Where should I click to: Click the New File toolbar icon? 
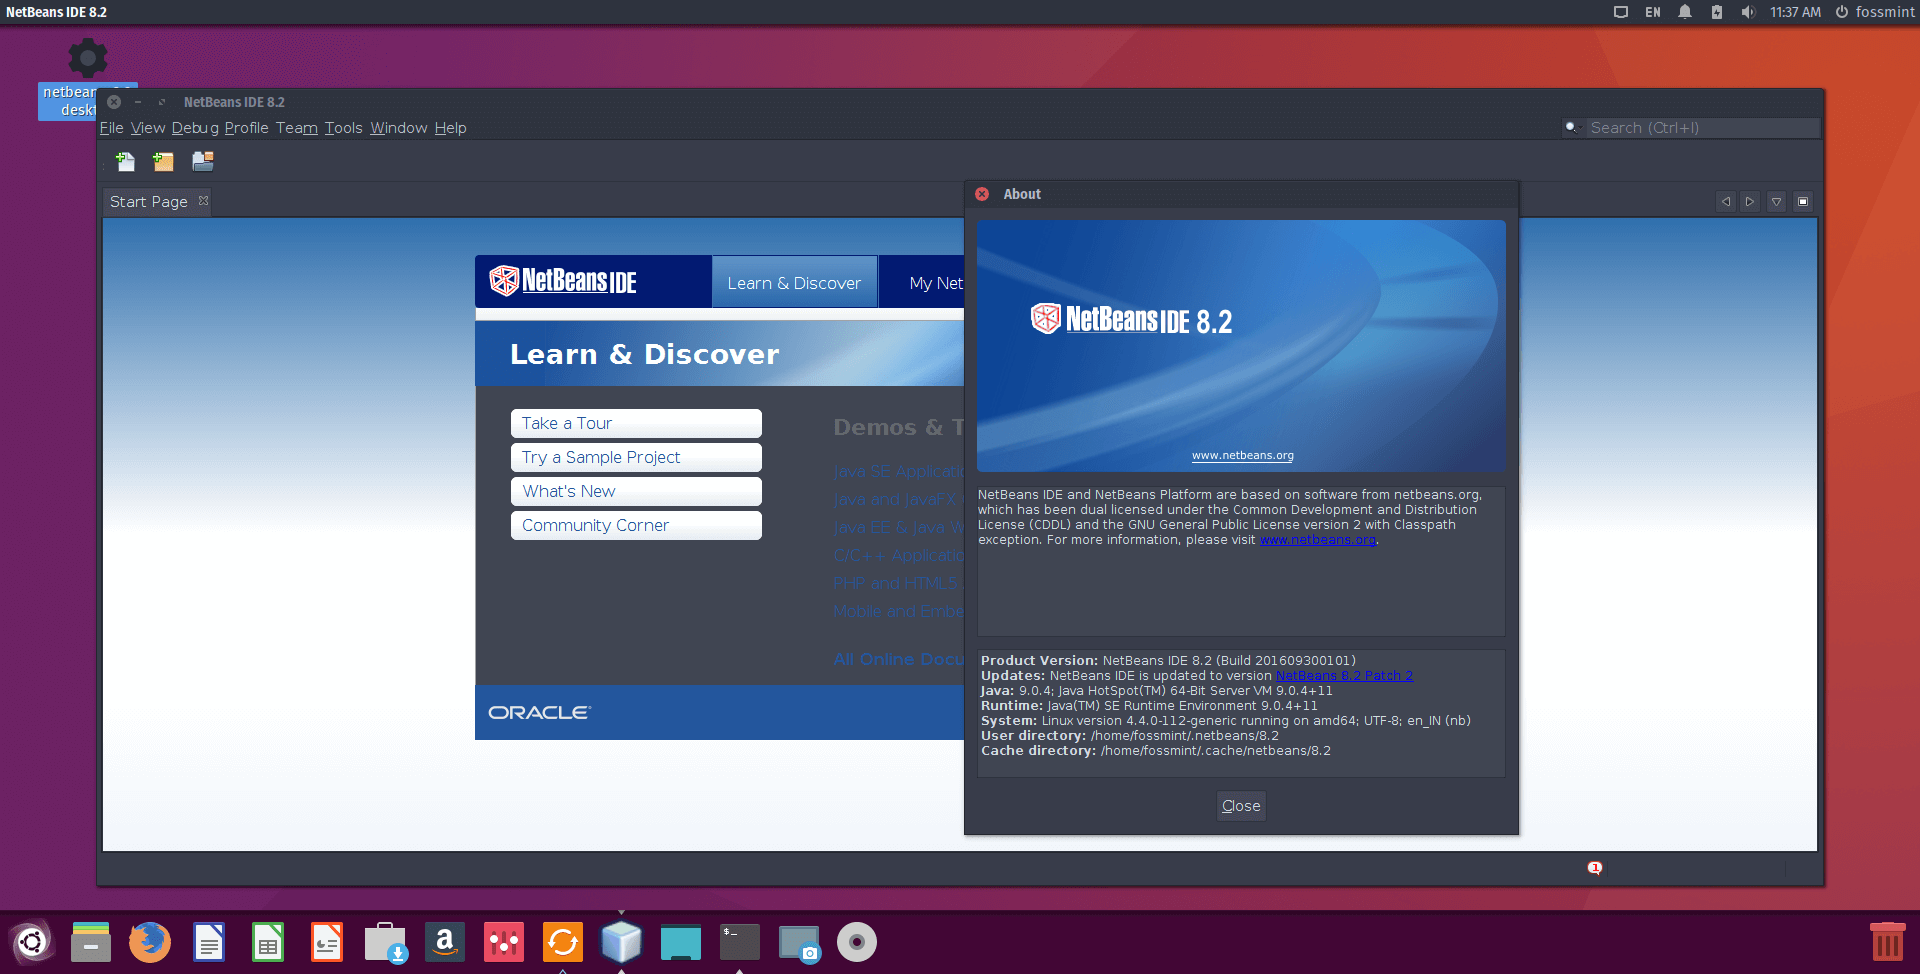125,161
